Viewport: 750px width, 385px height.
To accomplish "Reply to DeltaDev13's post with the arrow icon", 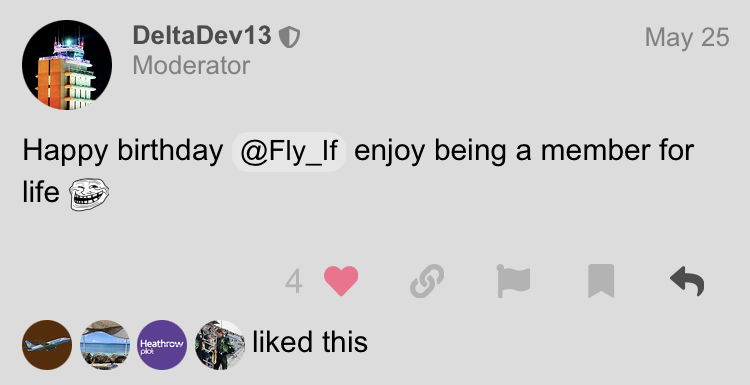I will (x=687, y=281).
